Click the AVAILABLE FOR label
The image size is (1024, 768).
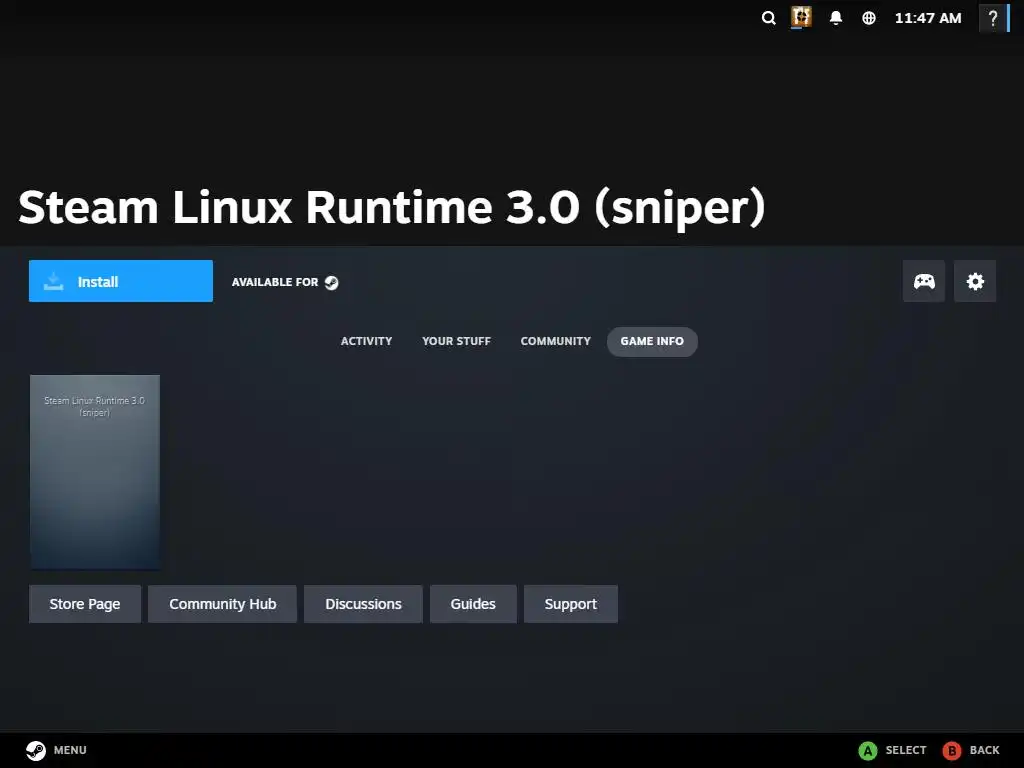275,282
